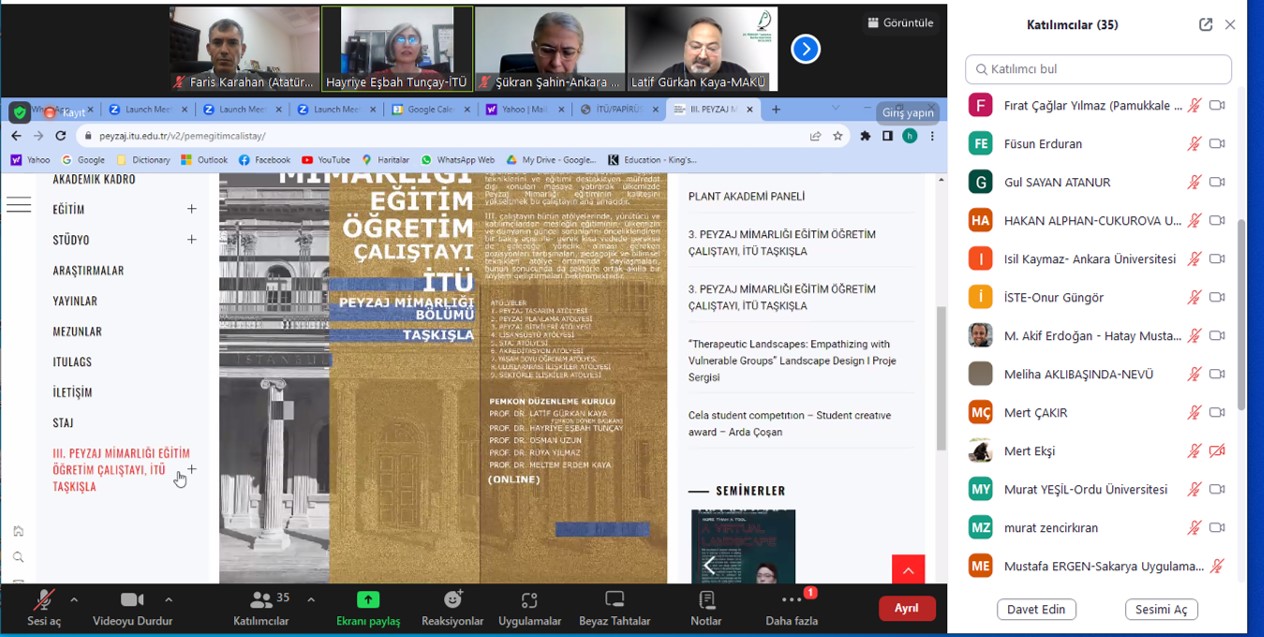Screen dimensions: 1264x637
Task: Open the Uygulamalar apps icon
Action: click(x=529, y=600)
